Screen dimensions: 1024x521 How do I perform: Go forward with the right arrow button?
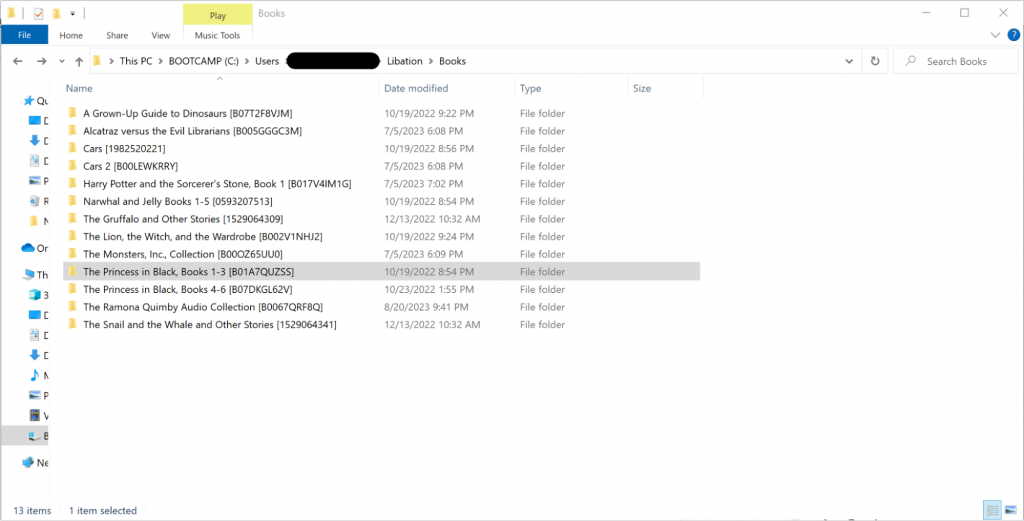point(41,61)
